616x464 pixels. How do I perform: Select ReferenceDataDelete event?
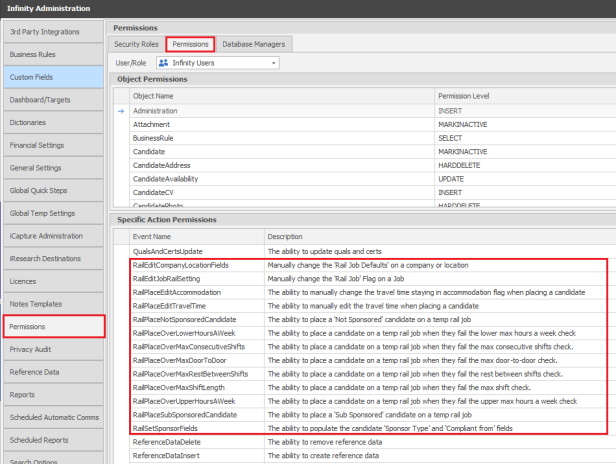tap(365, 442)
